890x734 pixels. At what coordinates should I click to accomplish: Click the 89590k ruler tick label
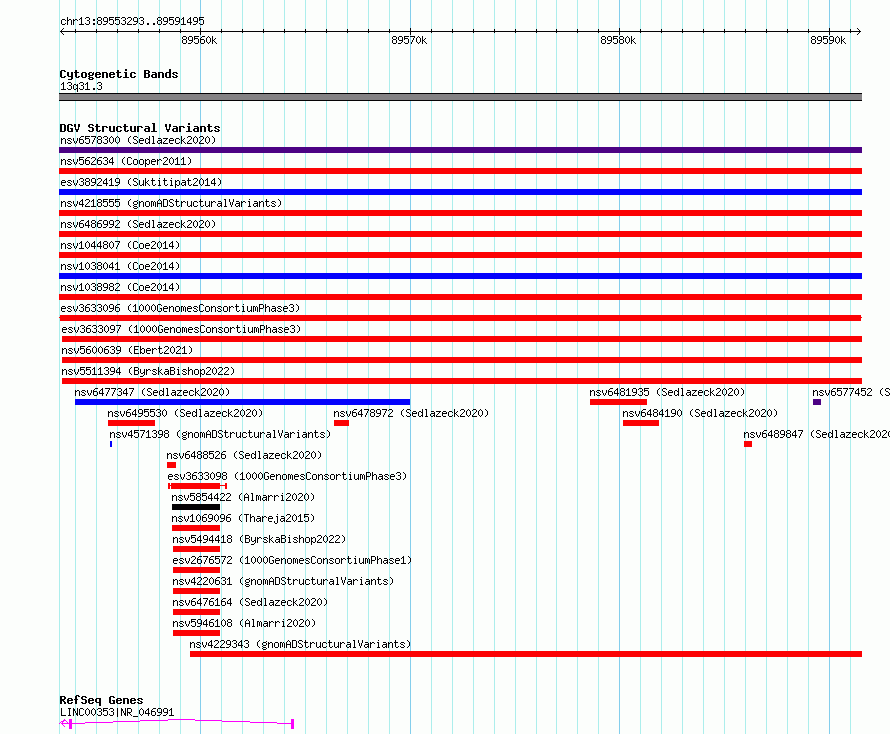click(x=828, y=40)
